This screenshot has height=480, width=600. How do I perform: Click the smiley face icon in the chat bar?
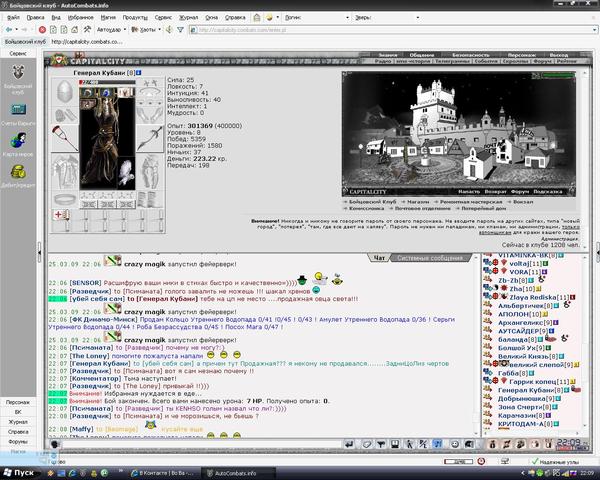tap(455, 444)
